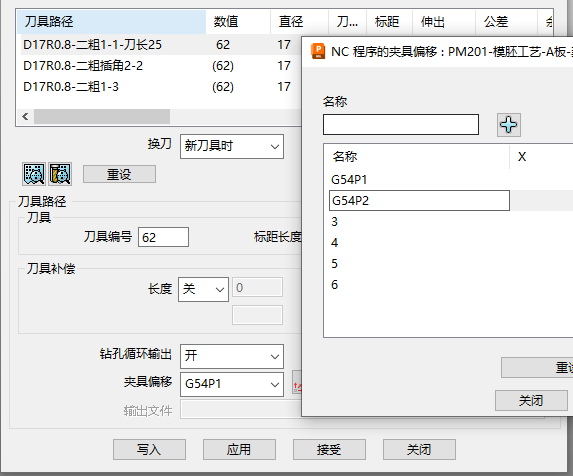Click the 标距 column header
573x476 pixels.
click(389, 22)
